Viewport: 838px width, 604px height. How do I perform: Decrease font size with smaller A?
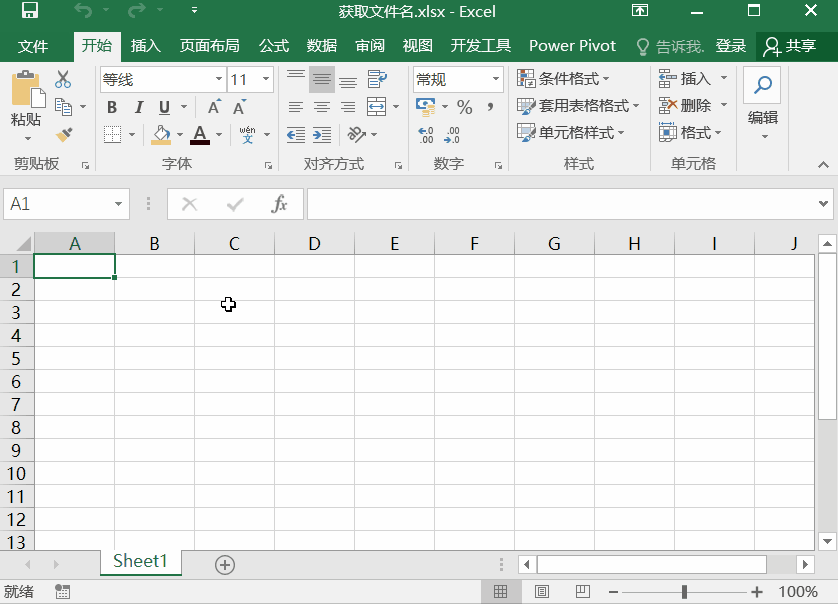pos(239,107)
